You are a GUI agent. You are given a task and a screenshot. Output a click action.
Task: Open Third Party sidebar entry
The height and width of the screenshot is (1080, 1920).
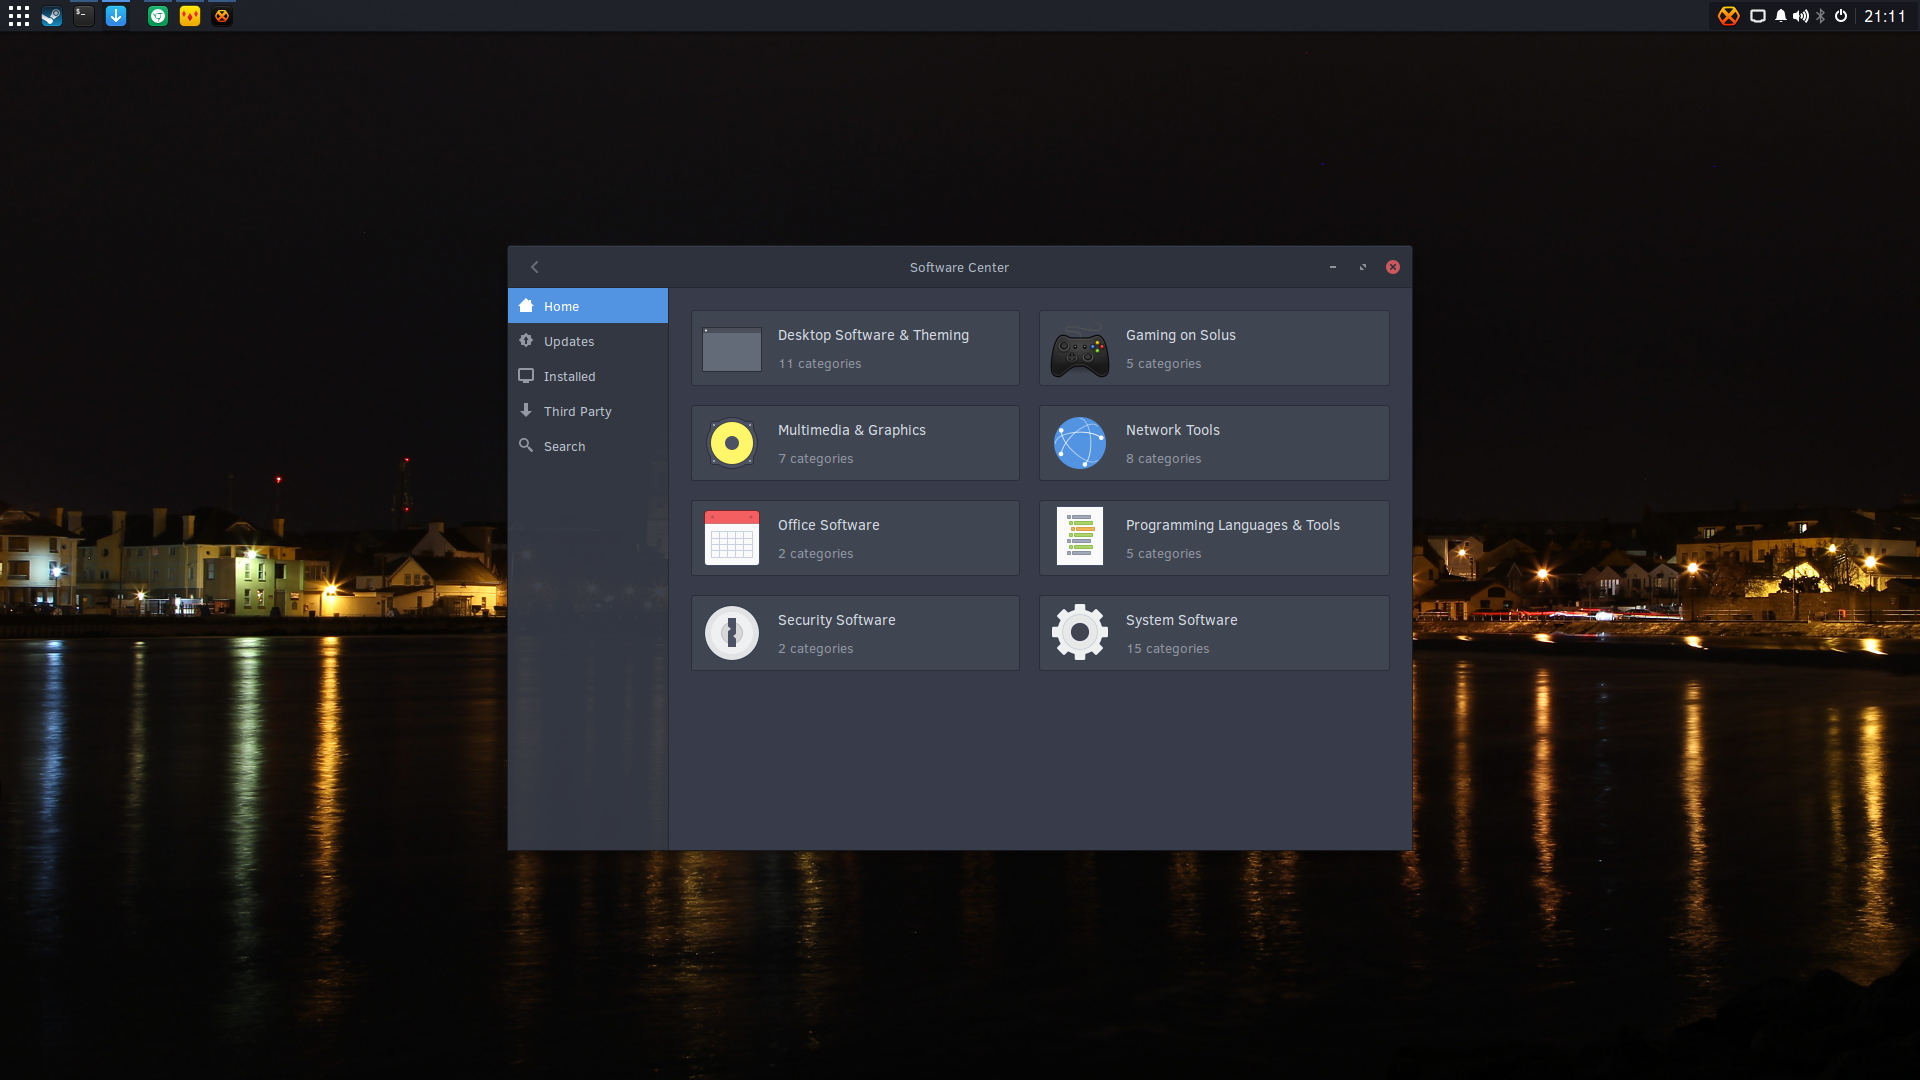coord(588,411)
